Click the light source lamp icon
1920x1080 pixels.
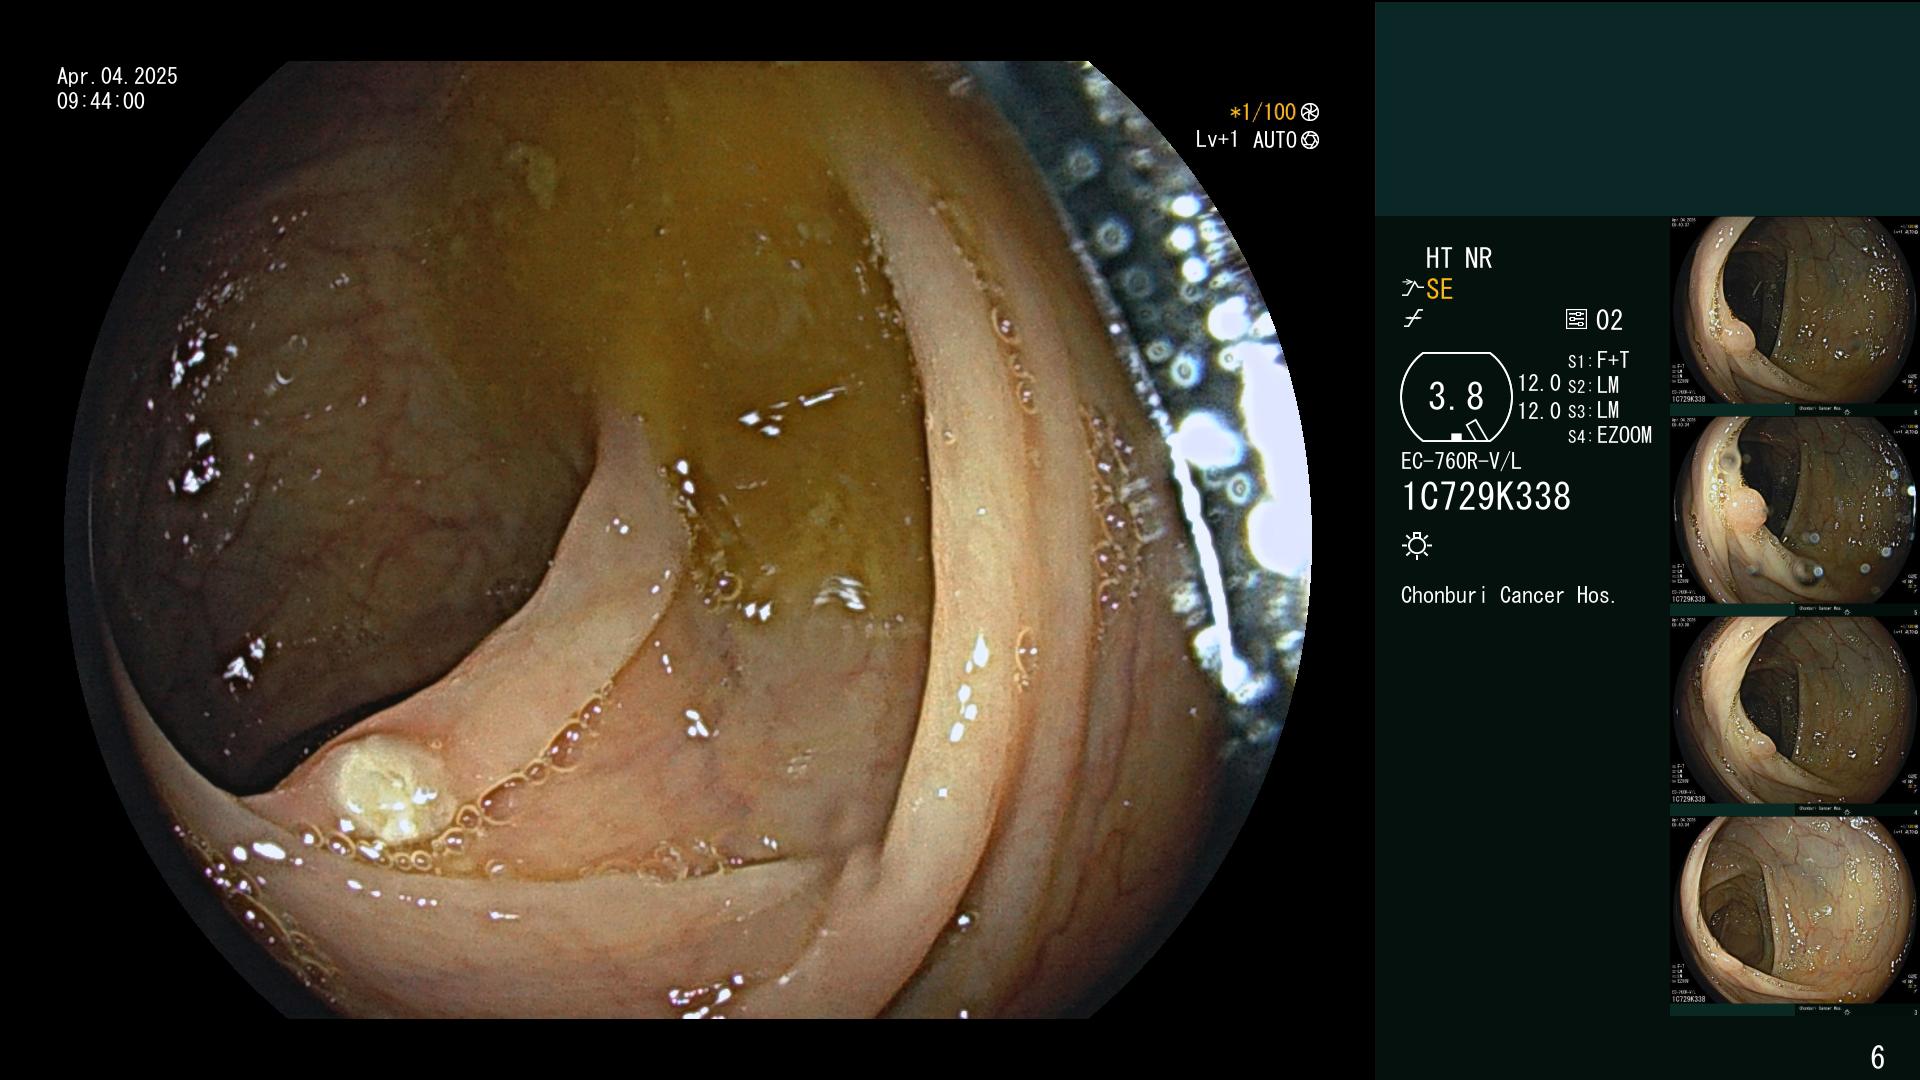coord(1417,545)
